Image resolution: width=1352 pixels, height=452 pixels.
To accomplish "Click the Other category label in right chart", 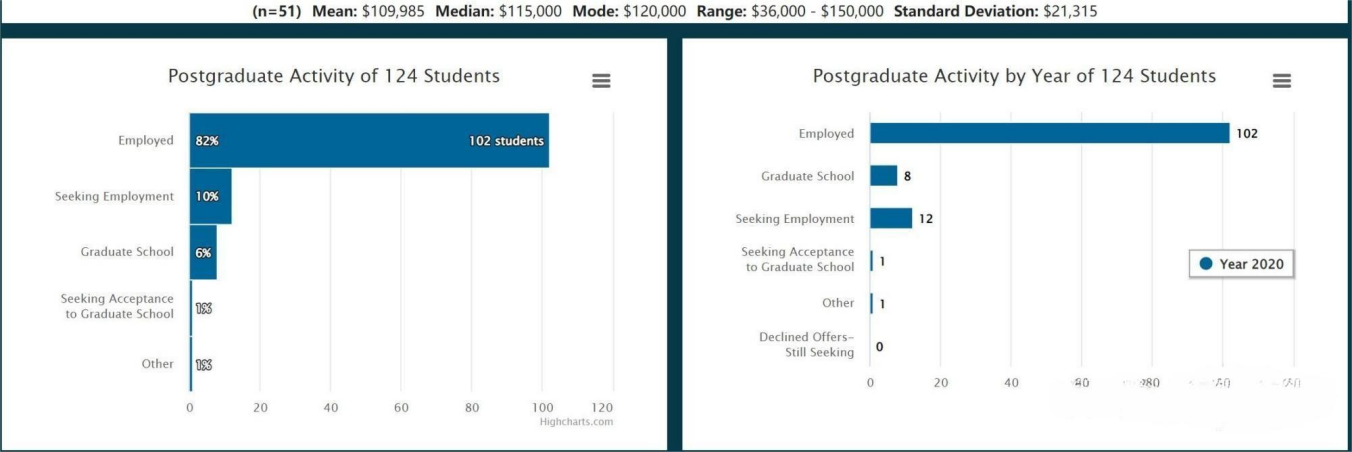I will point(838,303).
